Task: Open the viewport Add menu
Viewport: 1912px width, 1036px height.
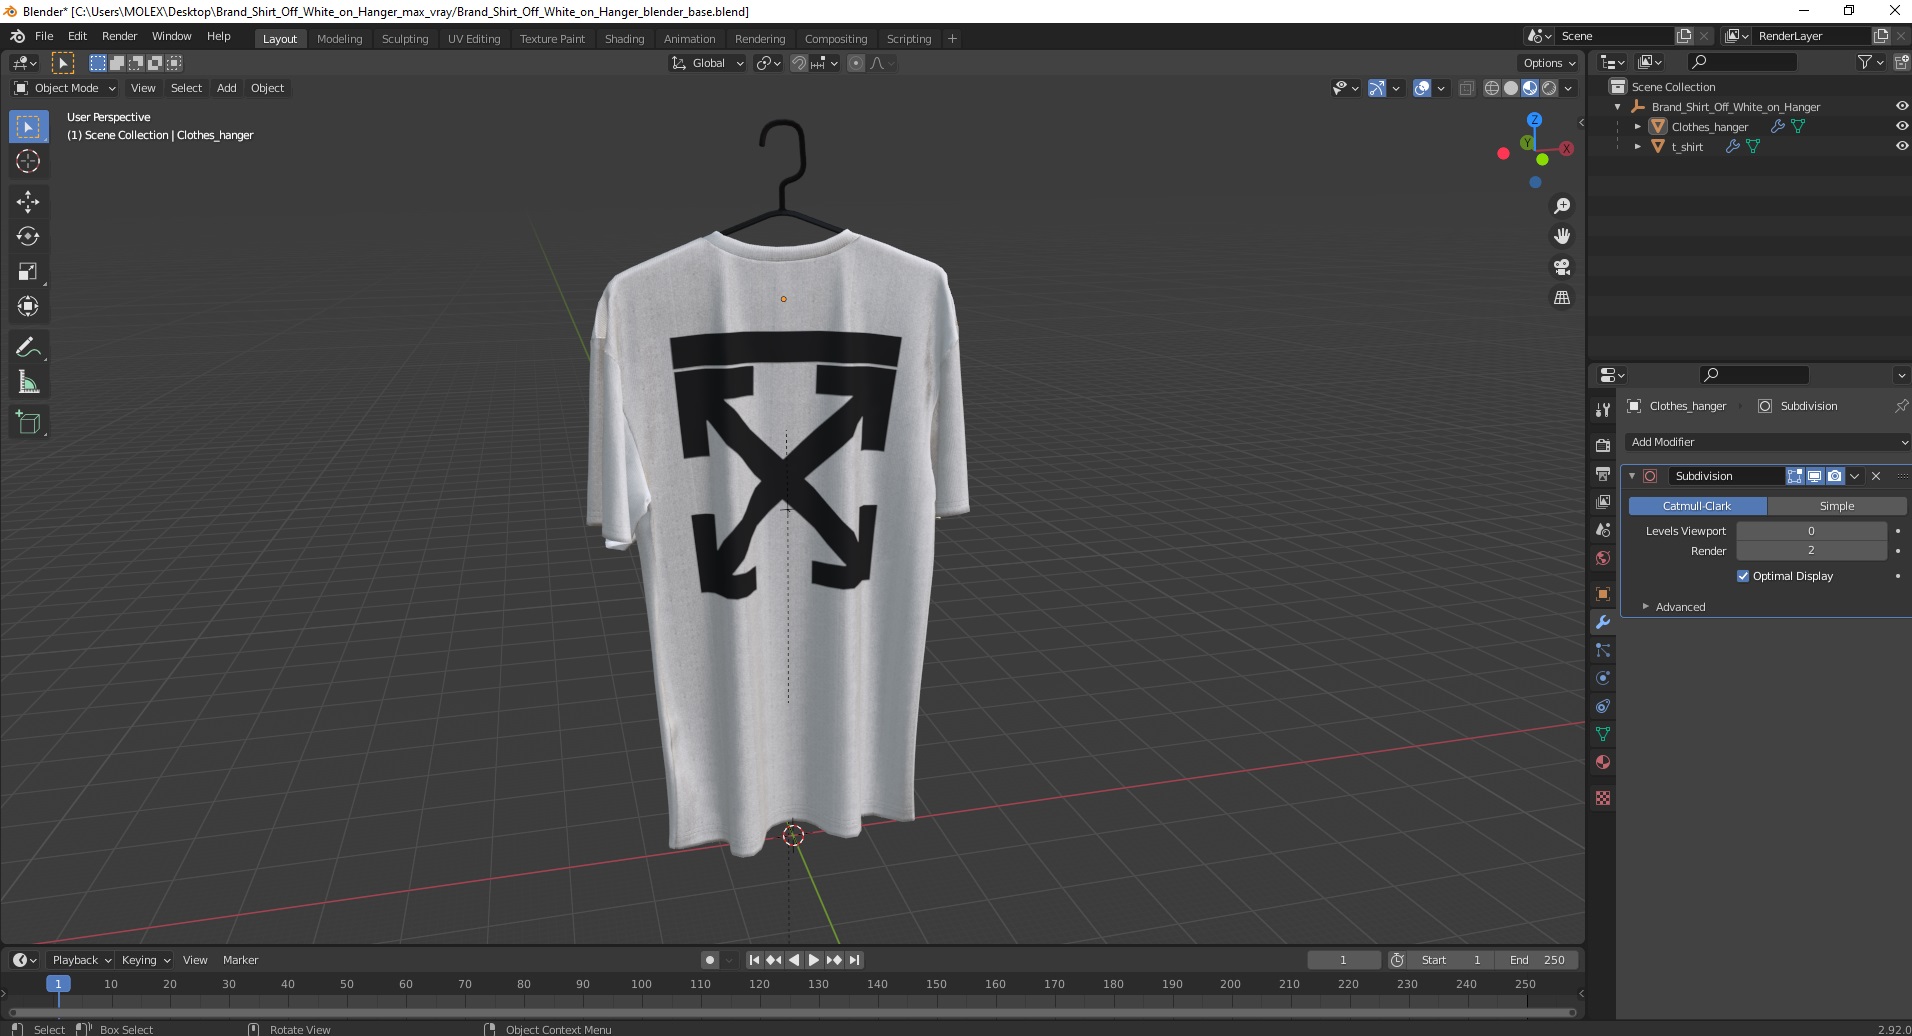Action: pos(227,88)
